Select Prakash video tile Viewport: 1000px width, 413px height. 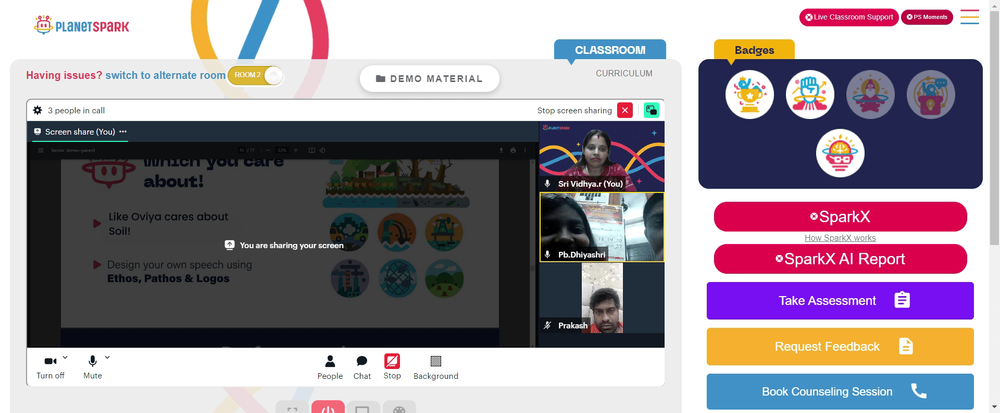point(601,298)
